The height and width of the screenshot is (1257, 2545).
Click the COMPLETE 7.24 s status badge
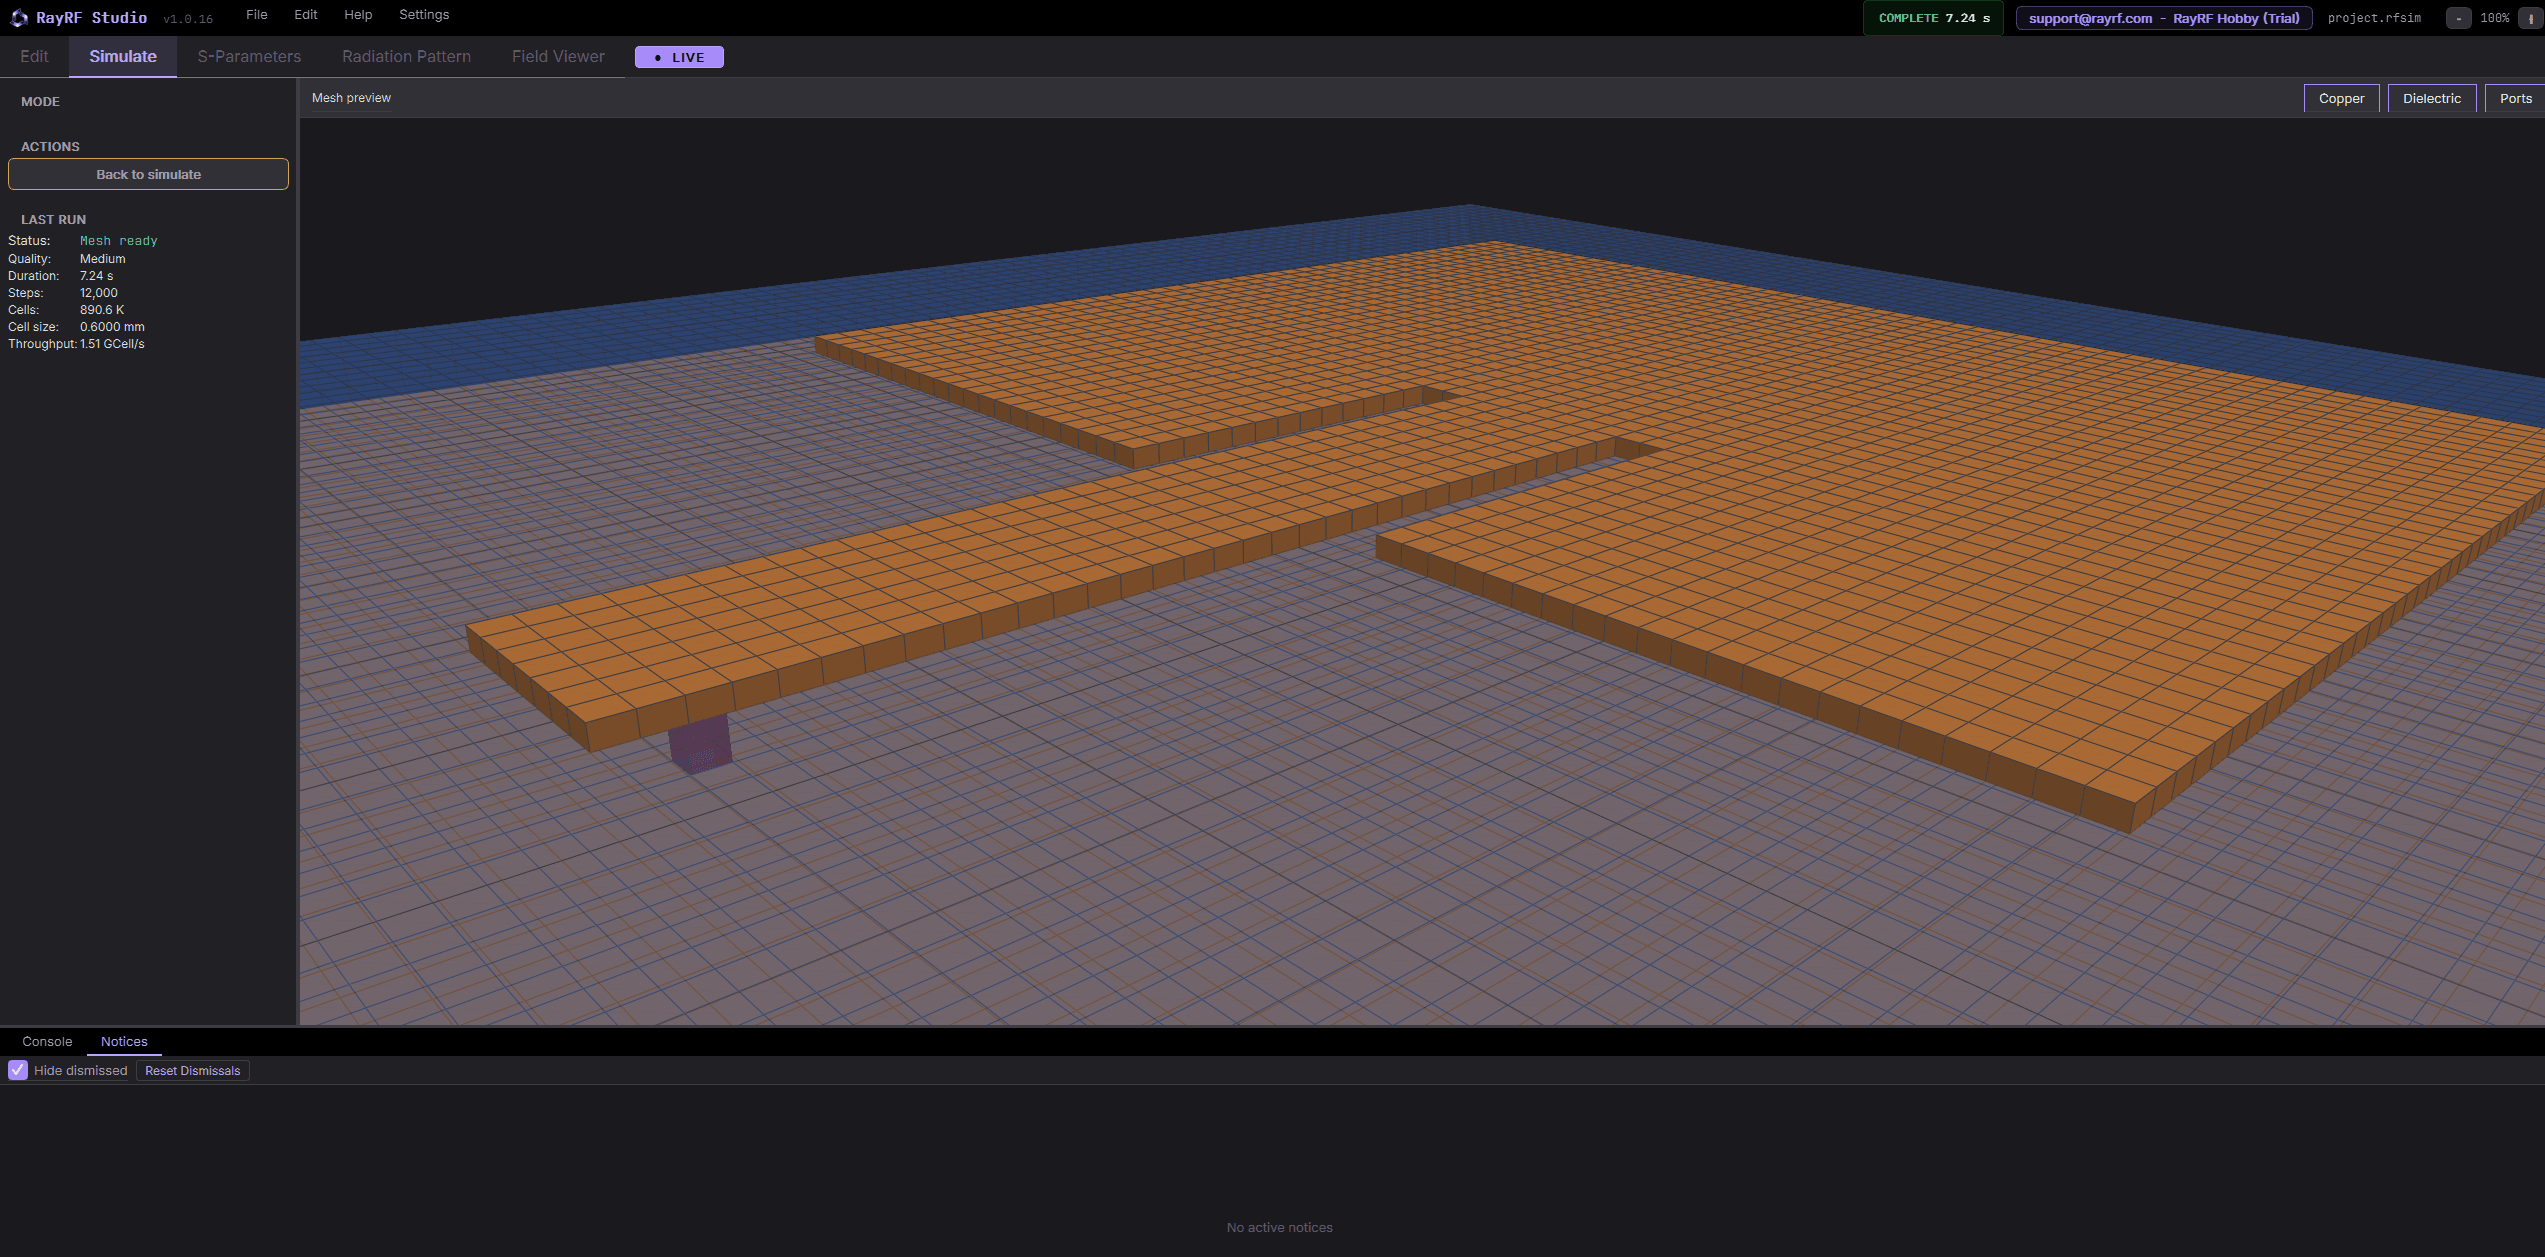point(1934,18)
